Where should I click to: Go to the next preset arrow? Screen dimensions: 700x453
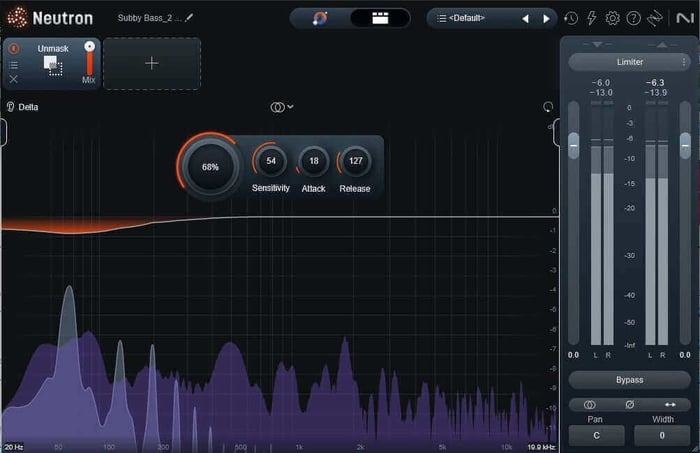pos(546,19)
